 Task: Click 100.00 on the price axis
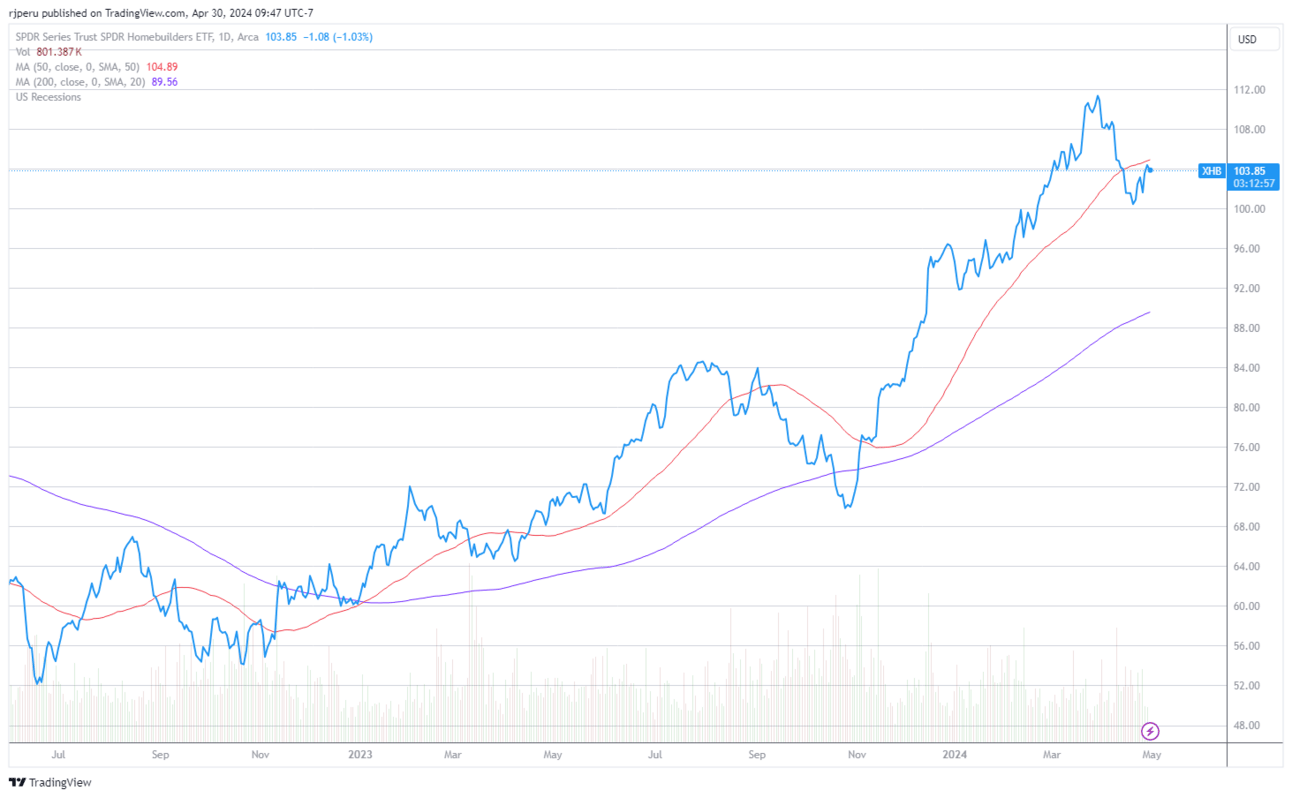pos(1250,209)
